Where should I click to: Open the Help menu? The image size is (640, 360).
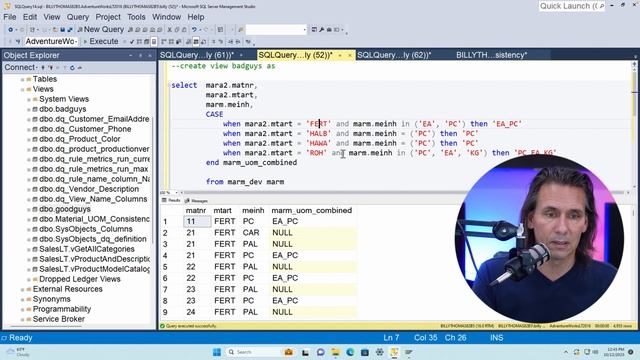(196, 17)
